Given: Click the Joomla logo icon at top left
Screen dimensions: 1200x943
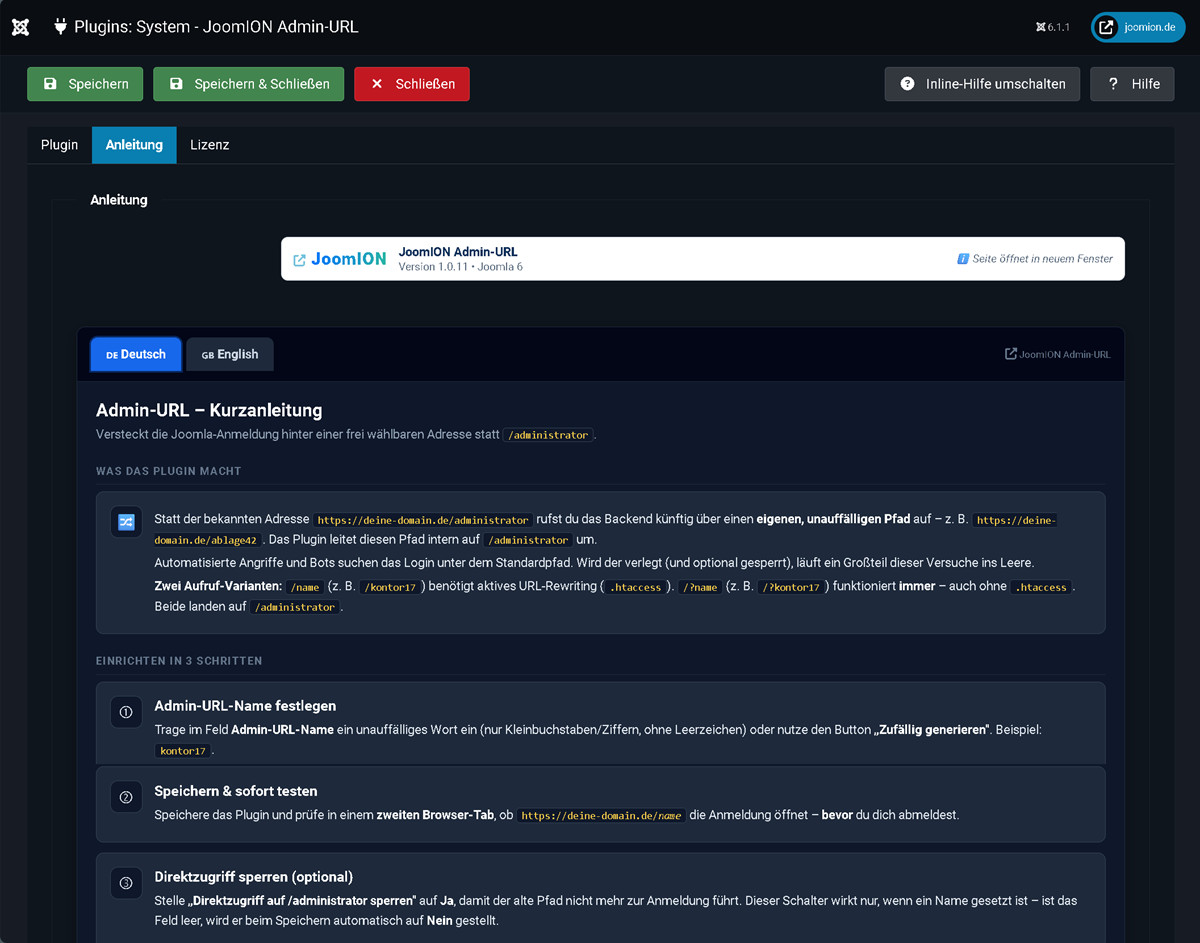Looking at the screenshot, I should pyautogui.click(x=20, y=27).
